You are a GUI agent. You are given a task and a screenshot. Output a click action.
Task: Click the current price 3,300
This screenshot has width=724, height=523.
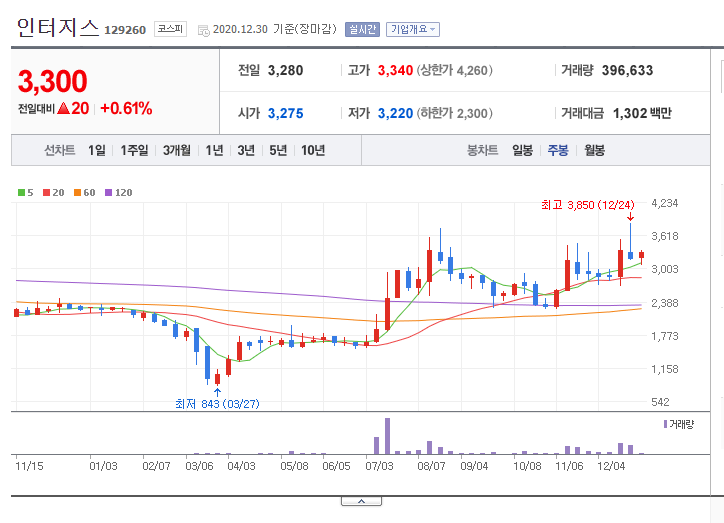53,81
